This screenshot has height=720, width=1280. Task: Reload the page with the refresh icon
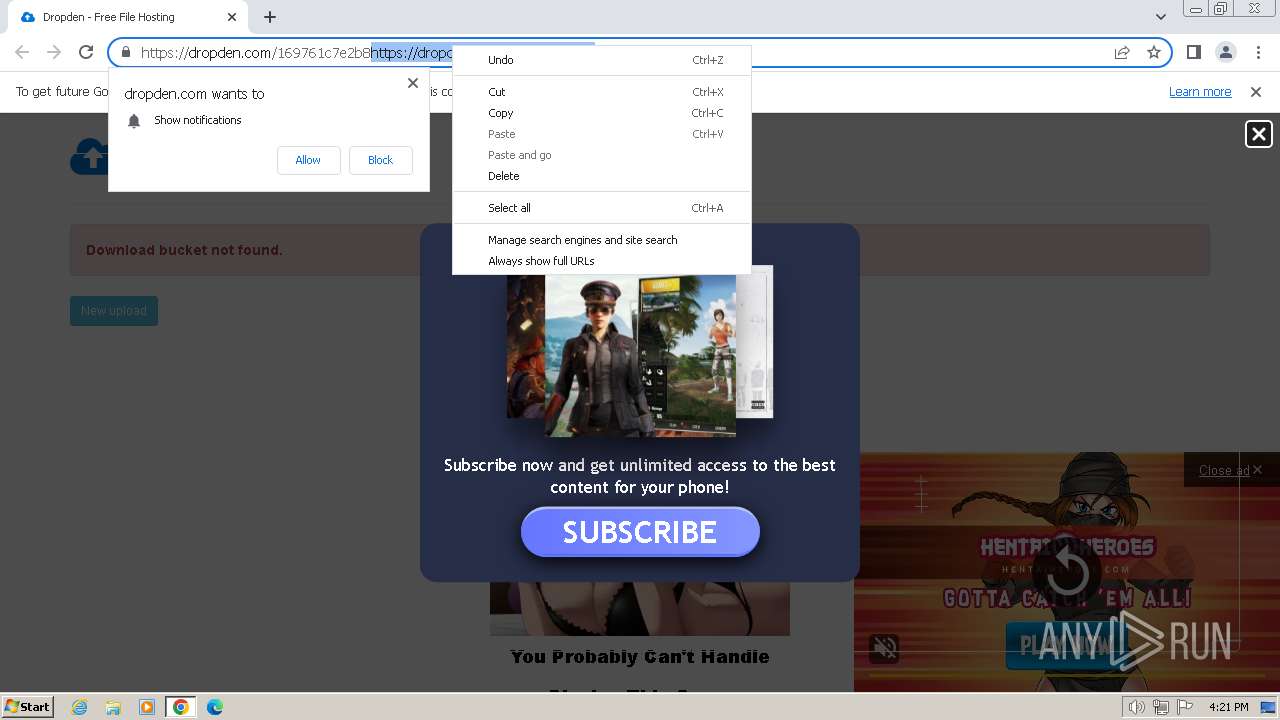pos(86,52)
